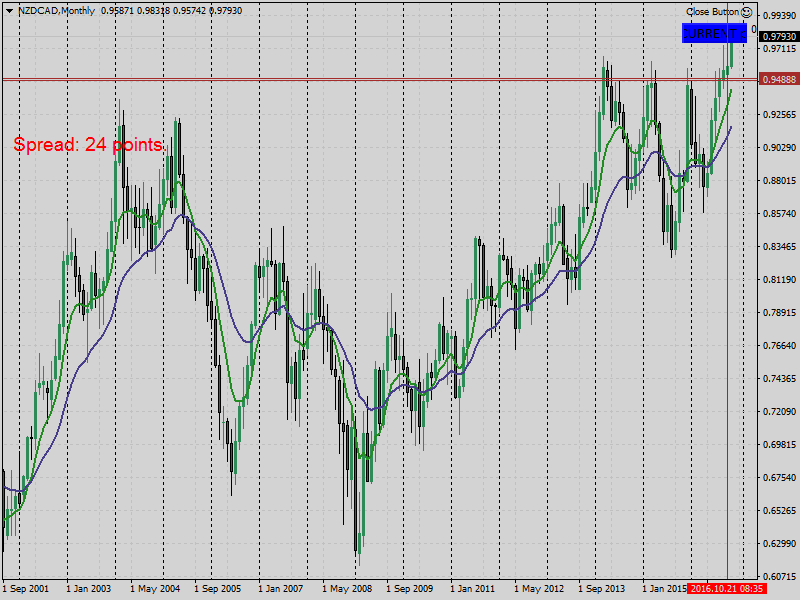Click the 1 Sep 2009 date label
Screen dimensions: 800x600
point(410,589)
